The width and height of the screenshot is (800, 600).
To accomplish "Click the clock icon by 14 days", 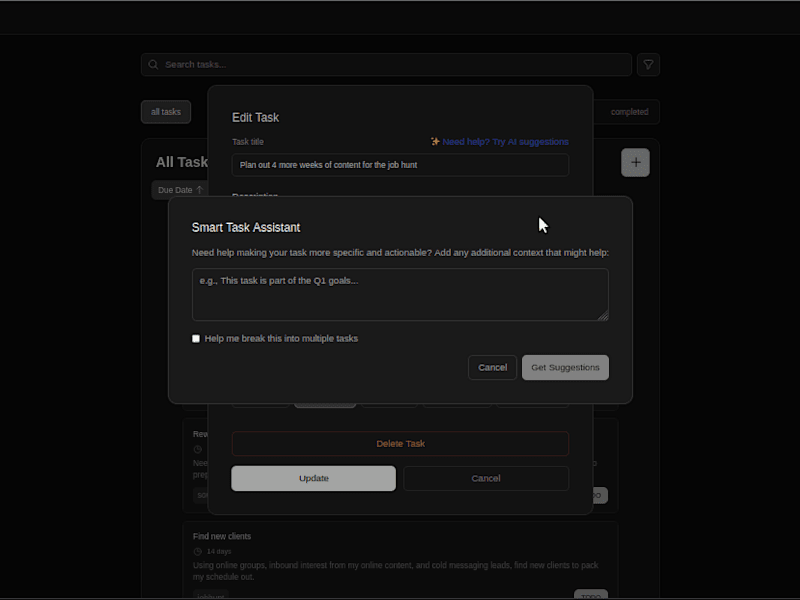I will pyautogui.click(x=198, y=551).
